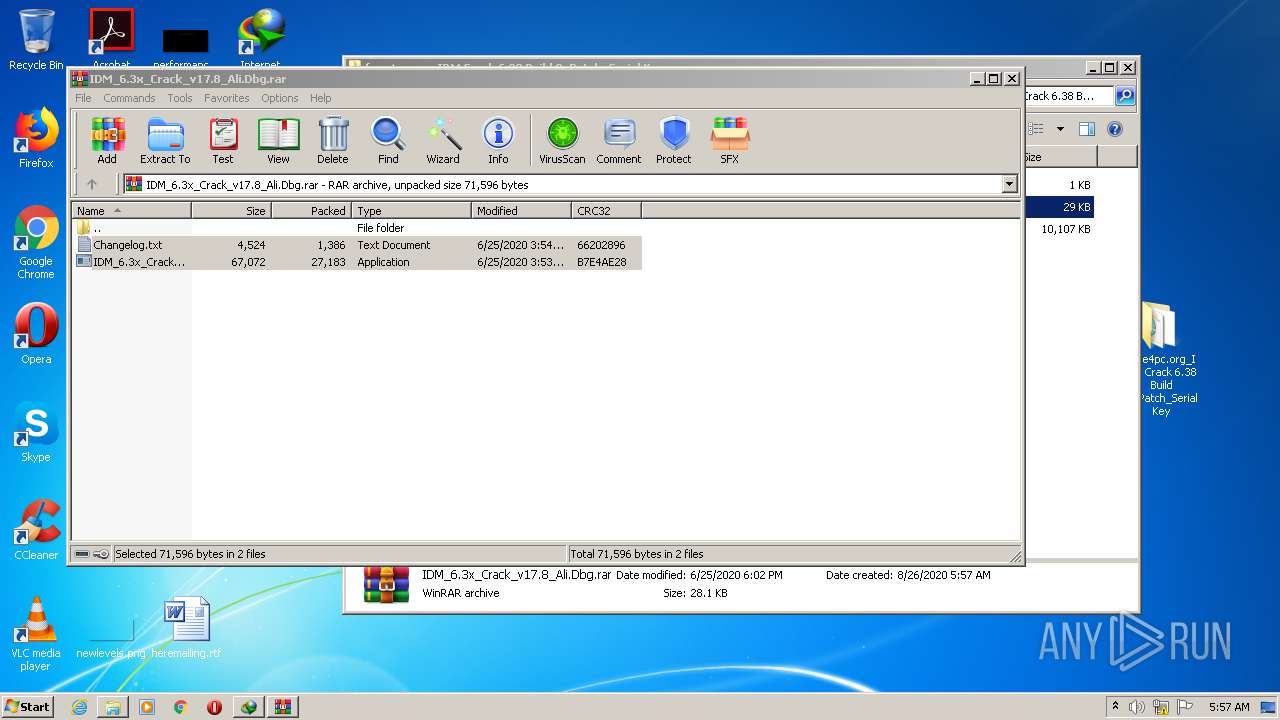1280x720 pixels.
Task: Click the system clock 5:57 AM
Action: pos(1229,707)
